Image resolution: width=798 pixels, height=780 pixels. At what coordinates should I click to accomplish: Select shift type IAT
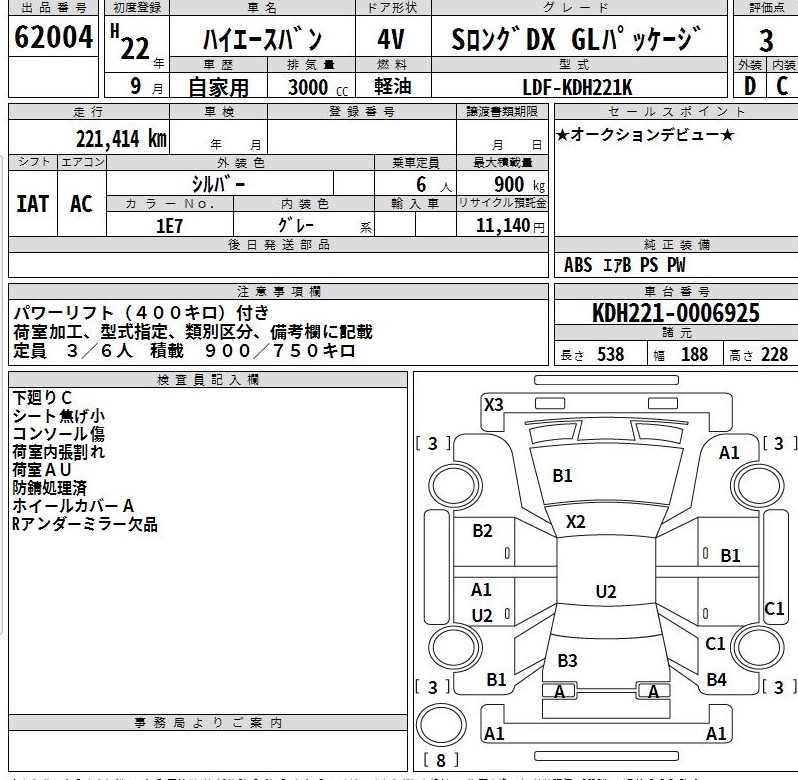[33, 204]
